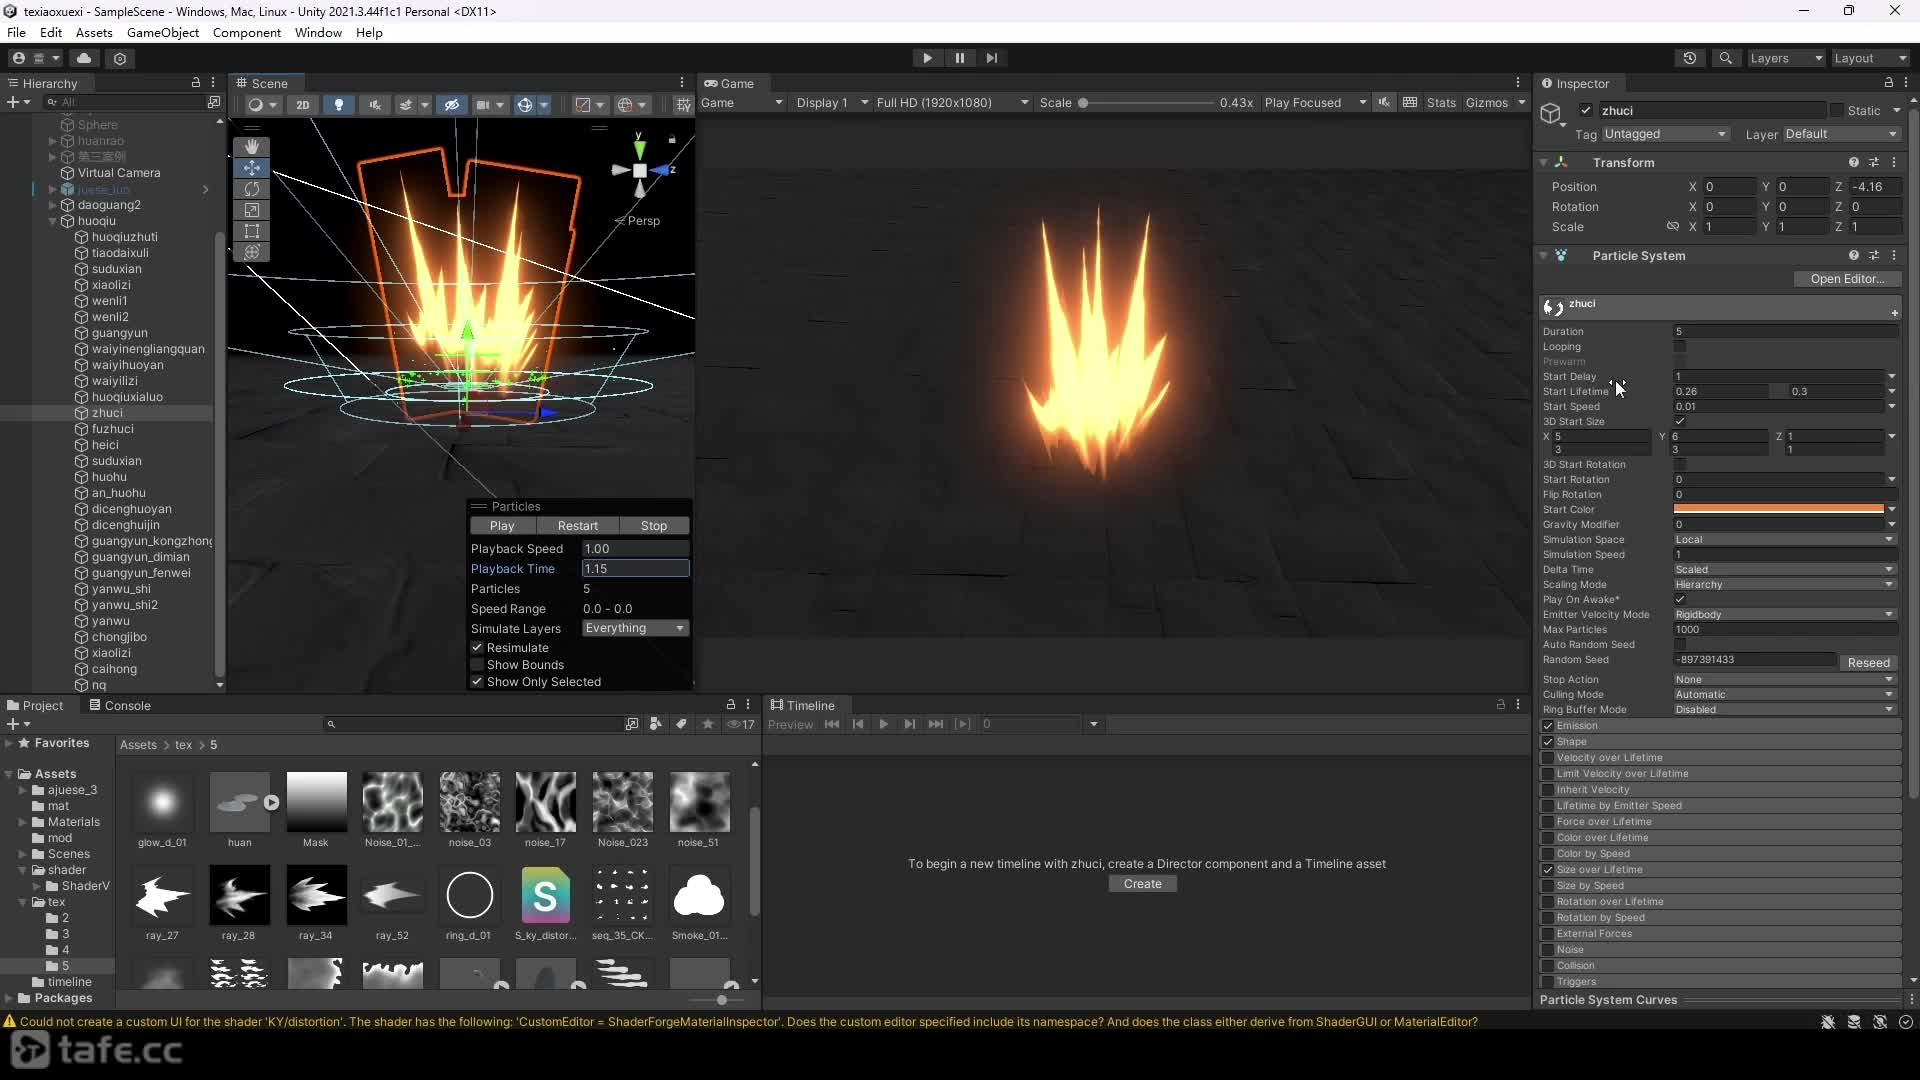Expand daoguang2 in Hierarchy
The width and height of the screenshot is (1920, 1080).
click(x=53, y=205)
